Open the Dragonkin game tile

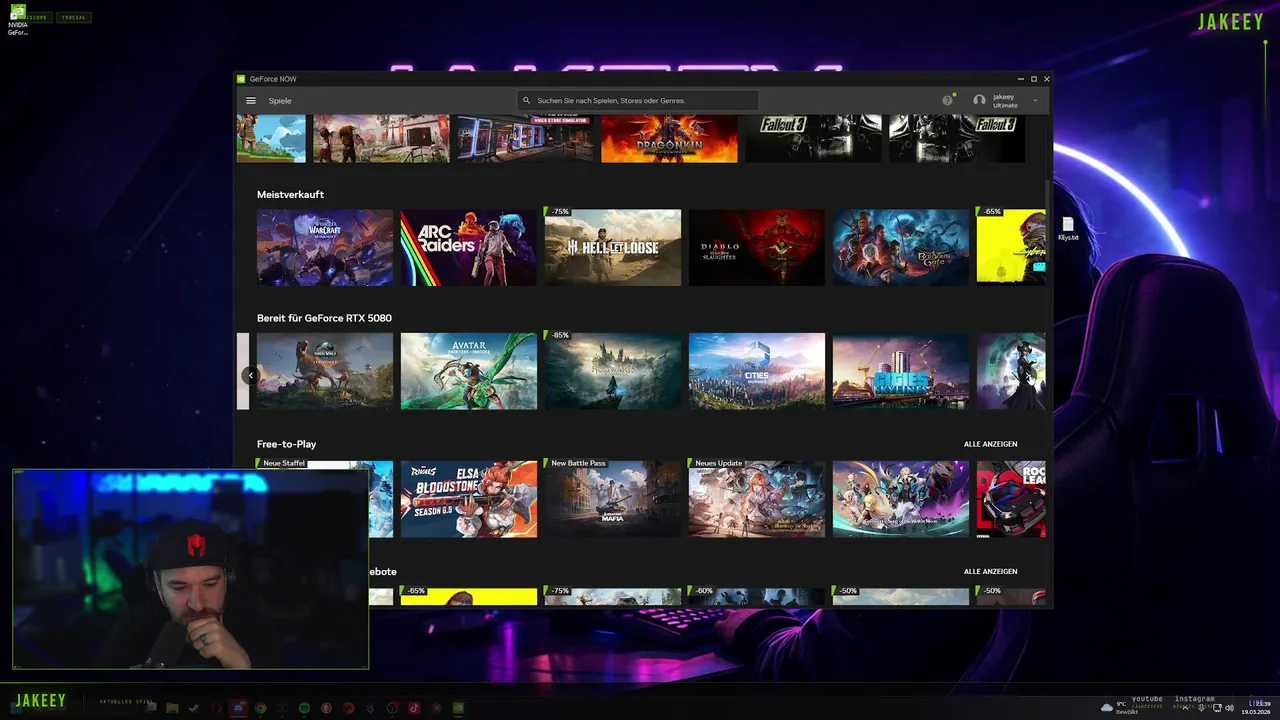click(x=669, y=138)
